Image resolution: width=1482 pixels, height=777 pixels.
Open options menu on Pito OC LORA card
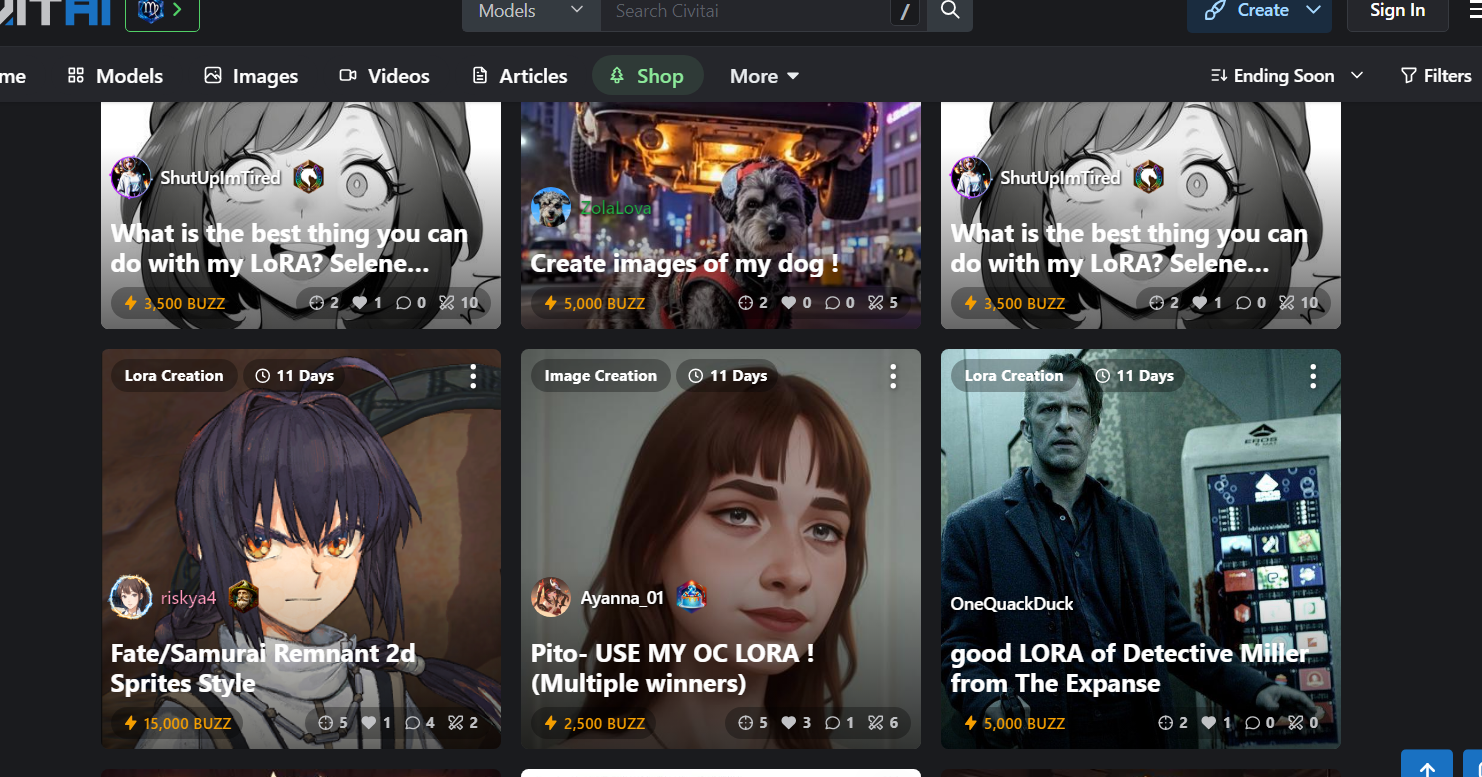click(x=893, y=376)
